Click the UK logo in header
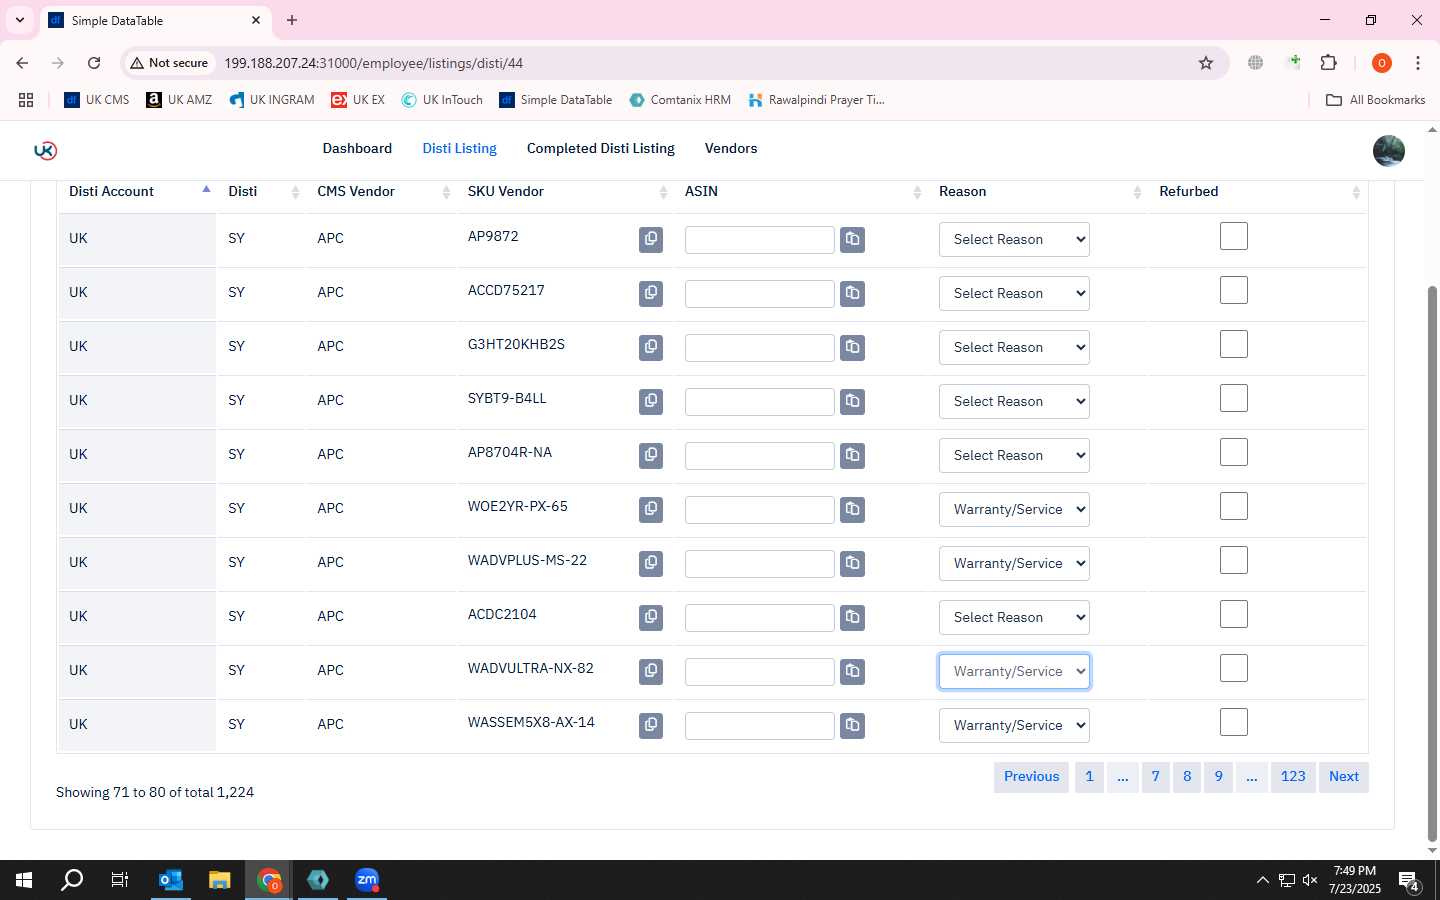This screenshot has height=900, width=1440. pos(45,150)
